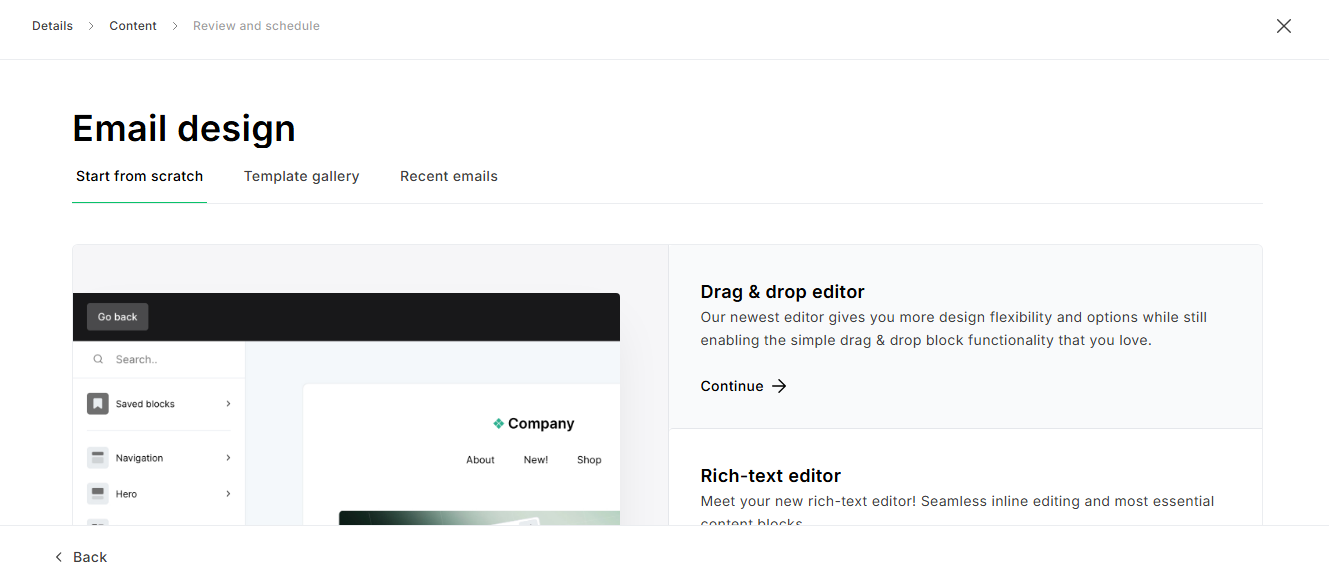Switch to the Template gallery tab
Image resolution: width=1329 pixels, height=573 pixels.
pos(301,176)
